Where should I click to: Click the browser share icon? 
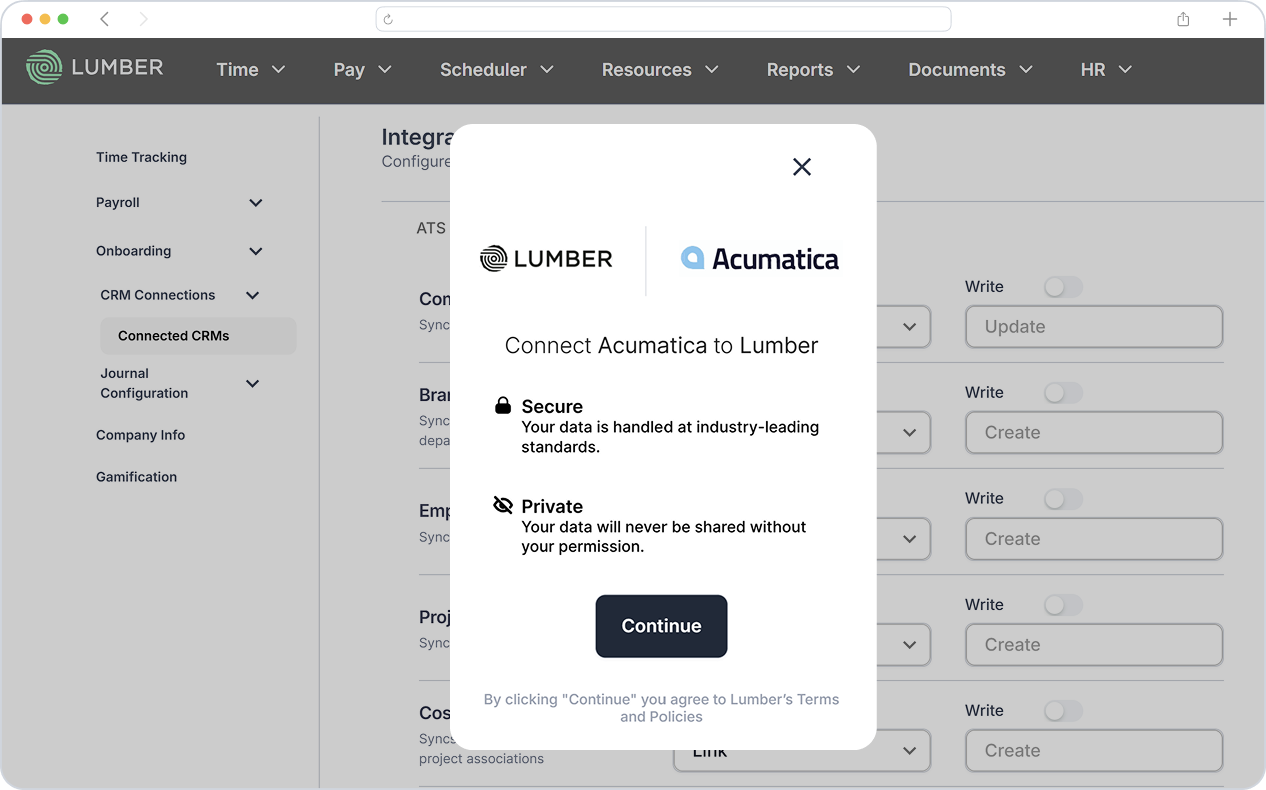pos(1183,19)
